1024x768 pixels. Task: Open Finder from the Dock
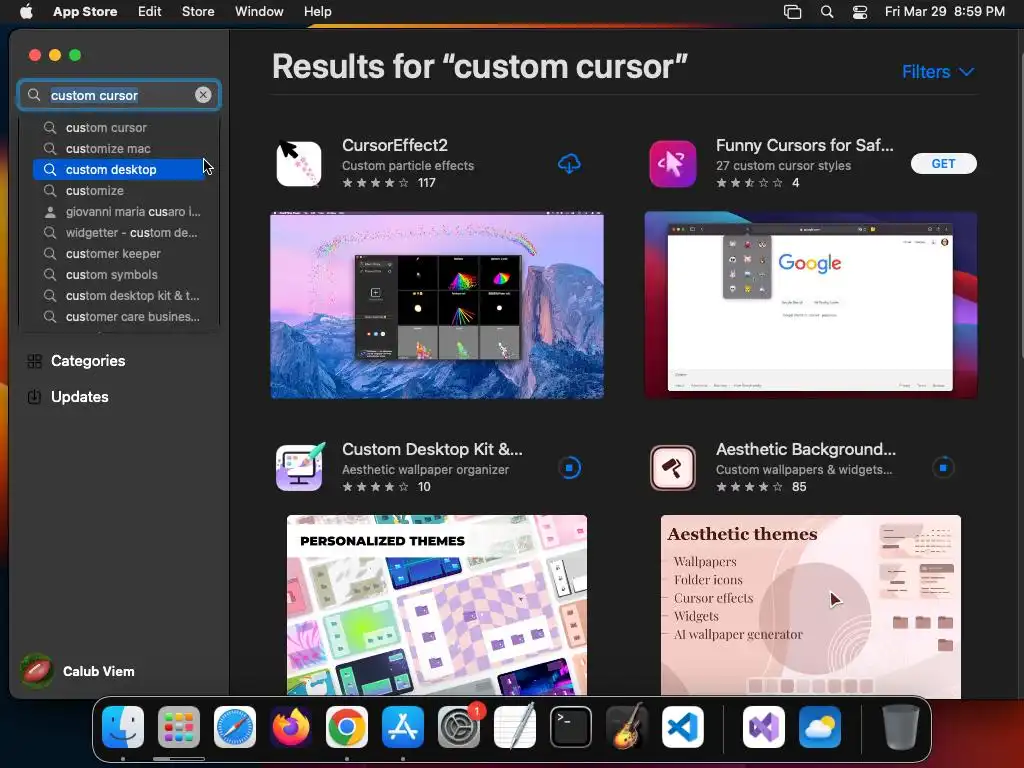pos(123,727)
